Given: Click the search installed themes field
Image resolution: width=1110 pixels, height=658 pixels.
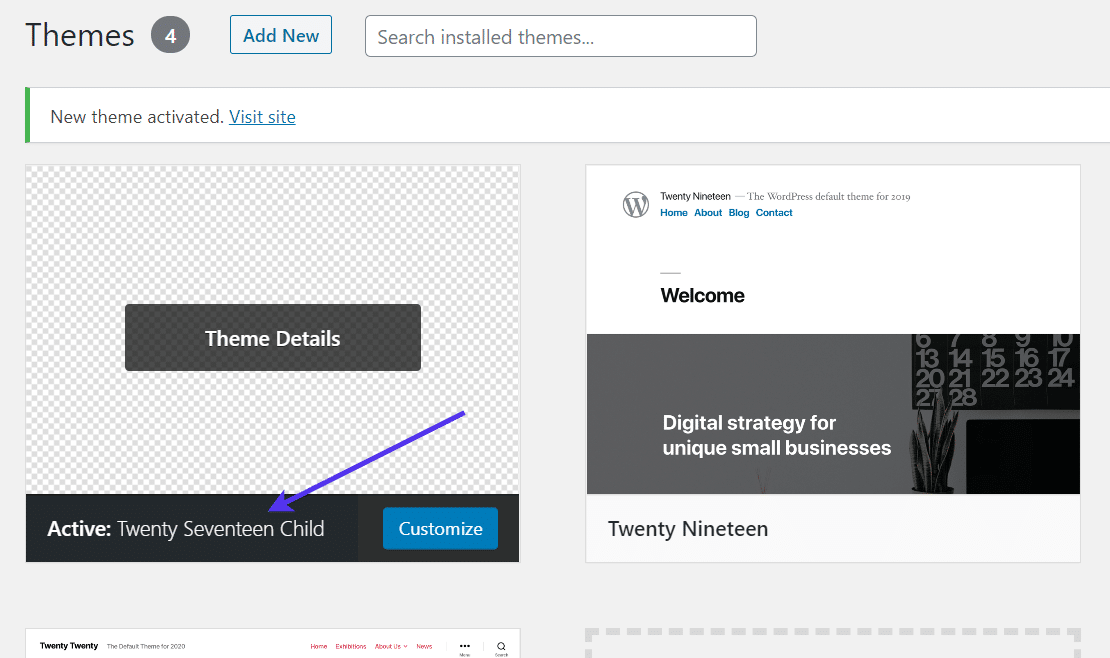Looking at the screenshot, I should pyautogui.click(x=560, y=36).
